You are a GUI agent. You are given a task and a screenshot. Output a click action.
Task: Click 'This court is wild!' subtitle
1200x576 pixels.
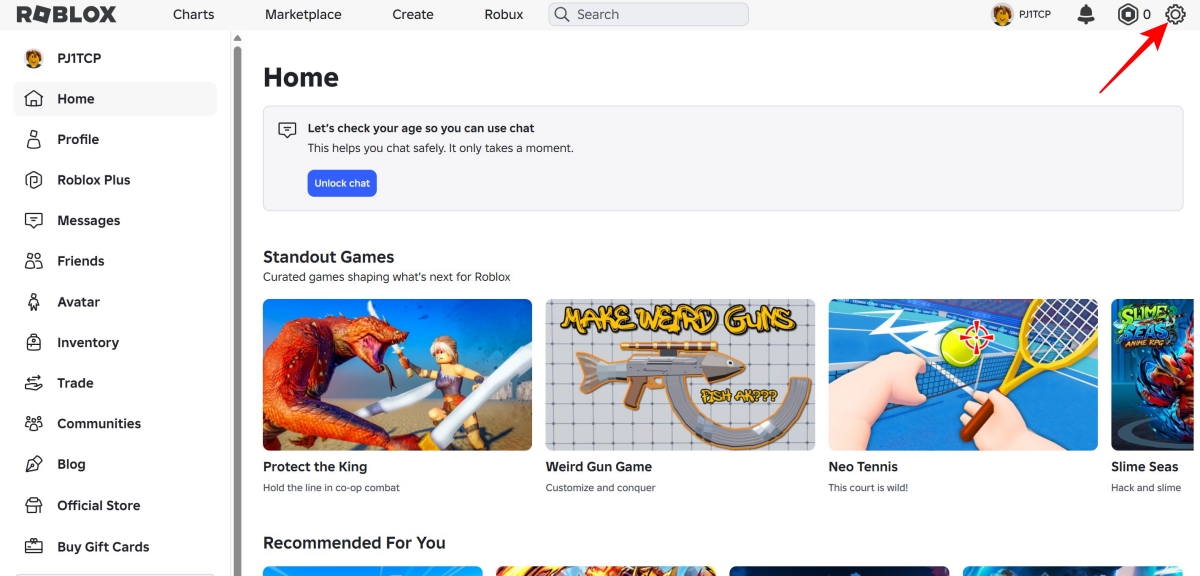point(868,488)
